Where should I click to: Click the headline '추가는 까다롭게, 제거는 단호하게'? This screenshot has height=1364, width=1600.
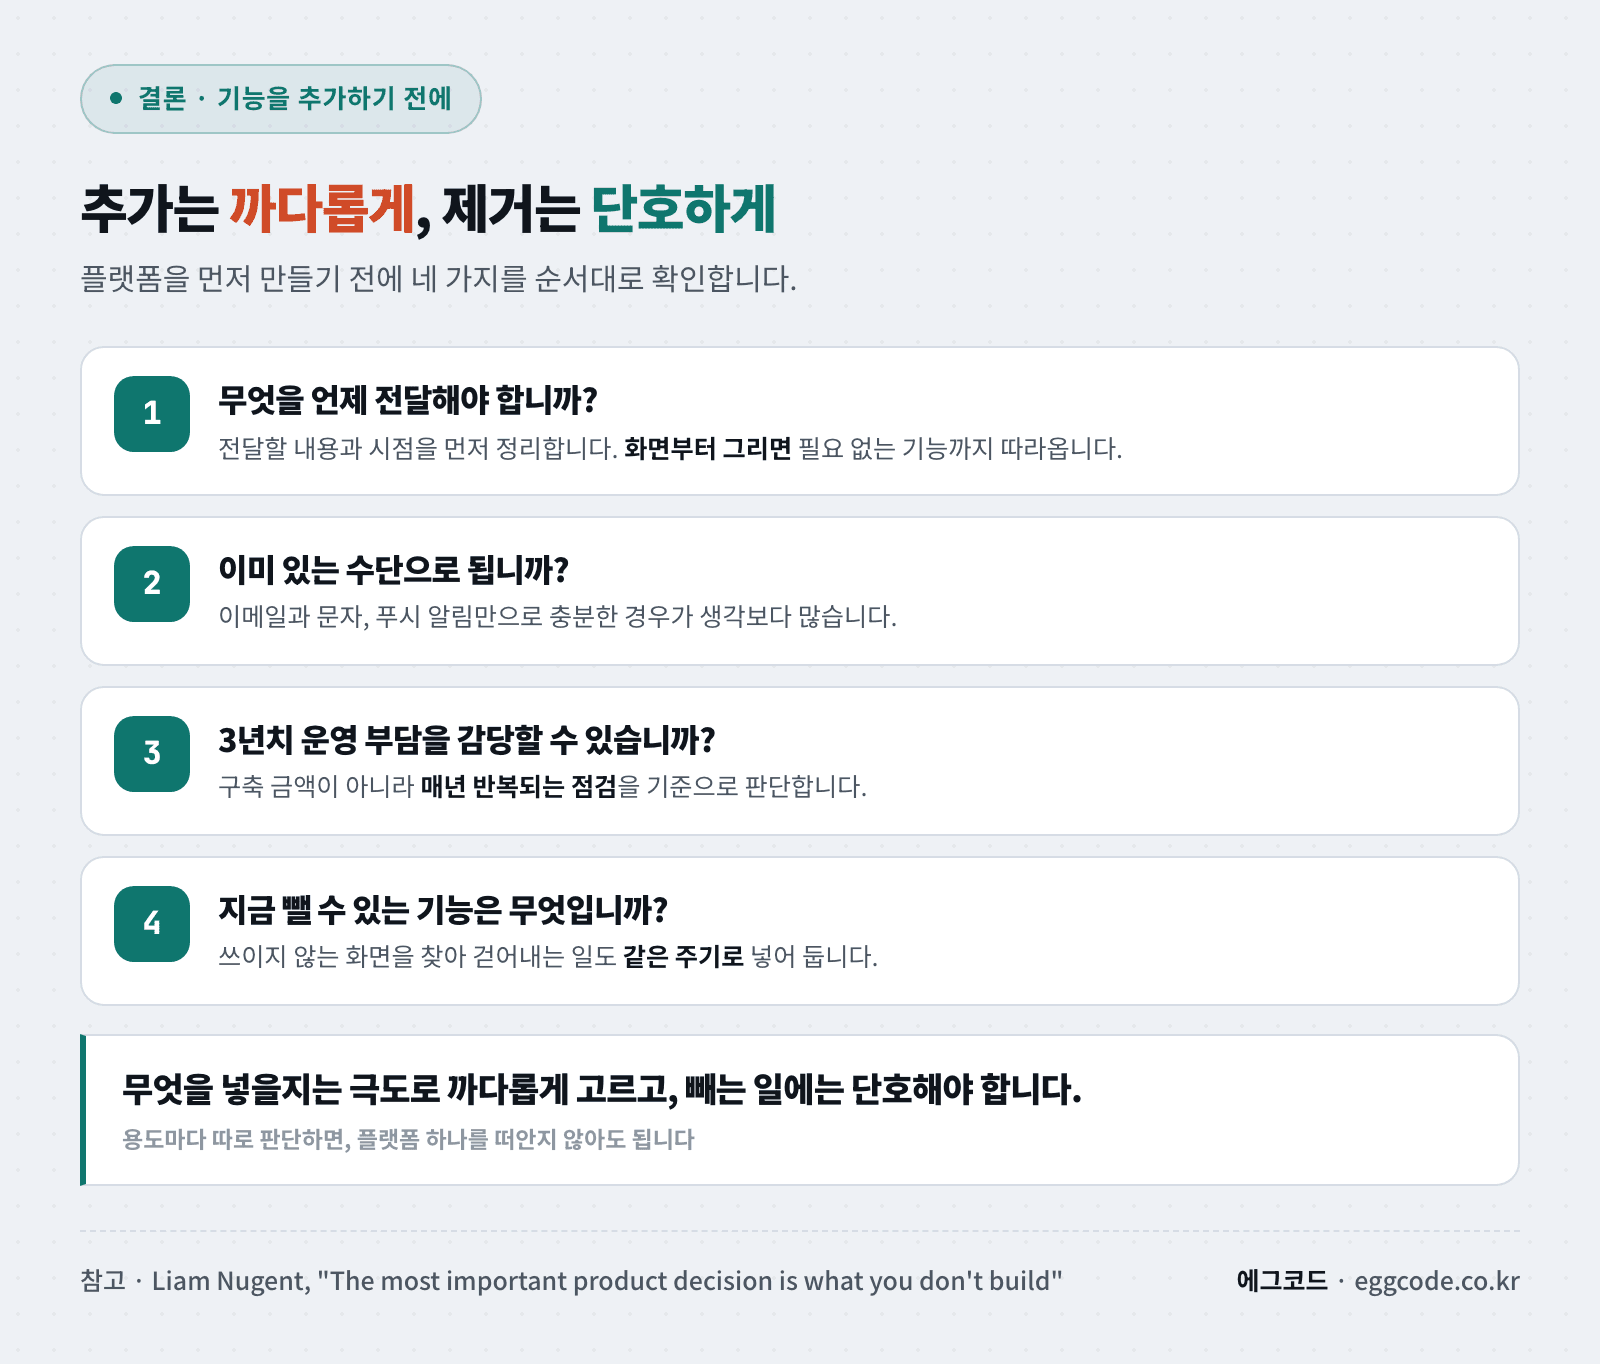click(428, 209)
